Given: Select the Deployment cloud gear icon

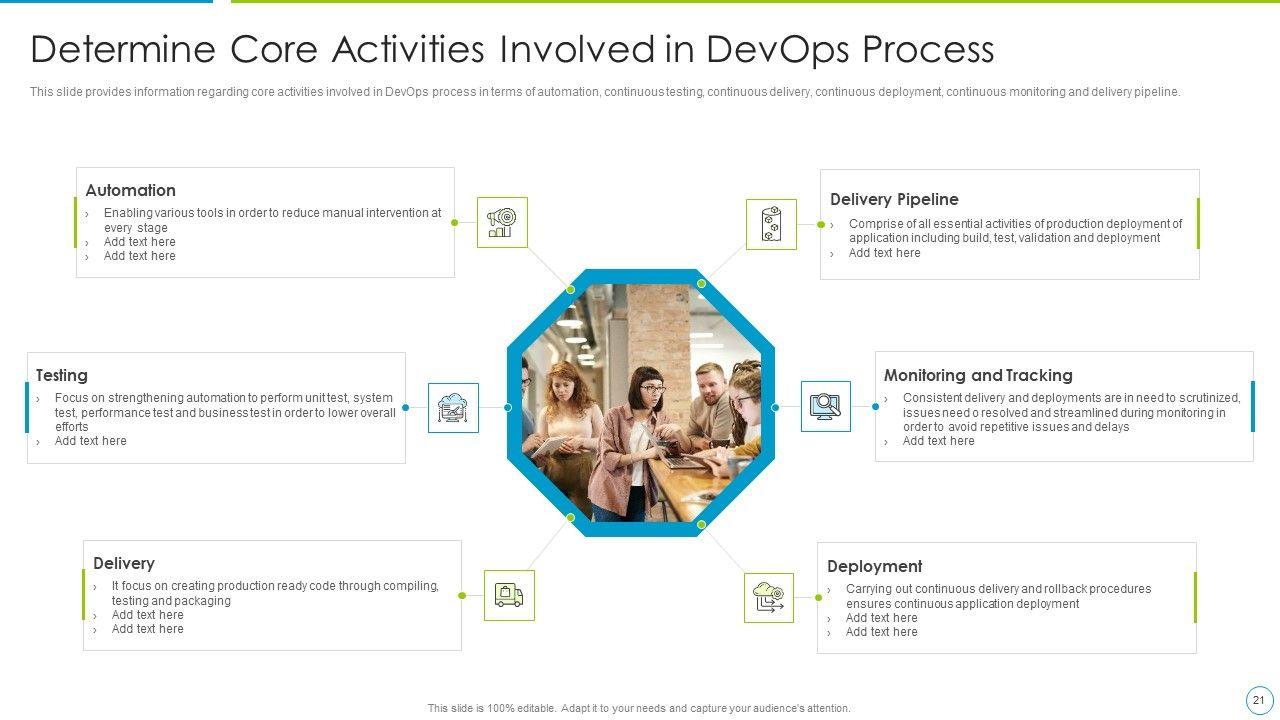Looking at the screenshot, I should (x=769, y=597).
